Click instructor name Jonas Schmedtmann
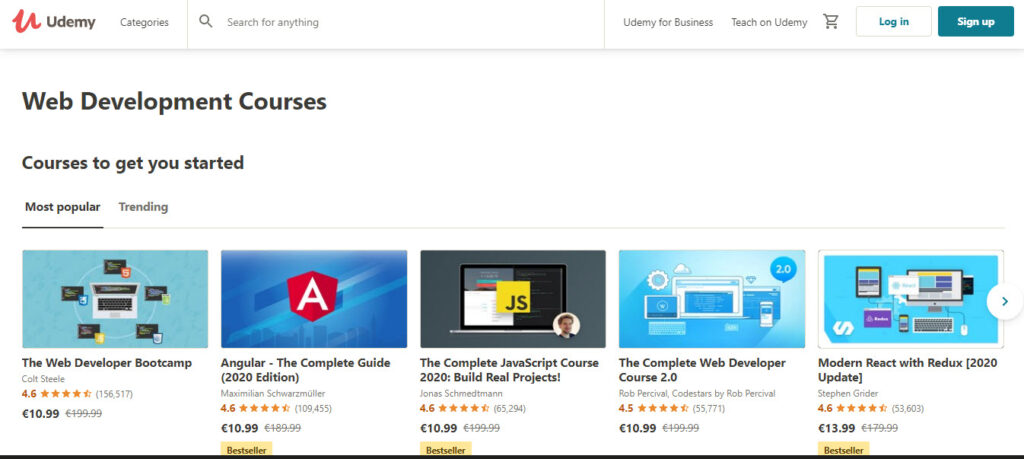This screenshot has height=459, width=1024. 461,393
